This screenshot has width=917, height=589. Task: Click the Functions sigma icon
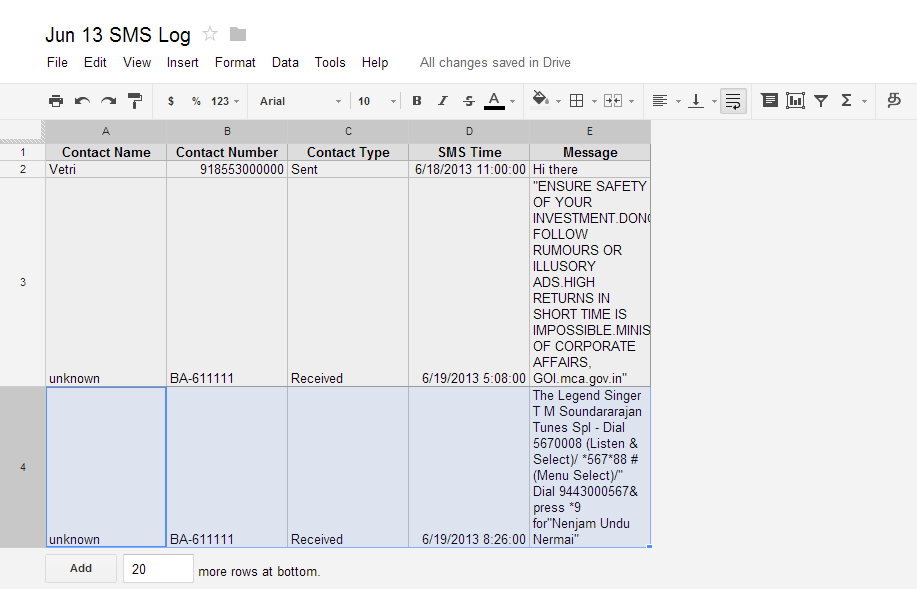846,101
